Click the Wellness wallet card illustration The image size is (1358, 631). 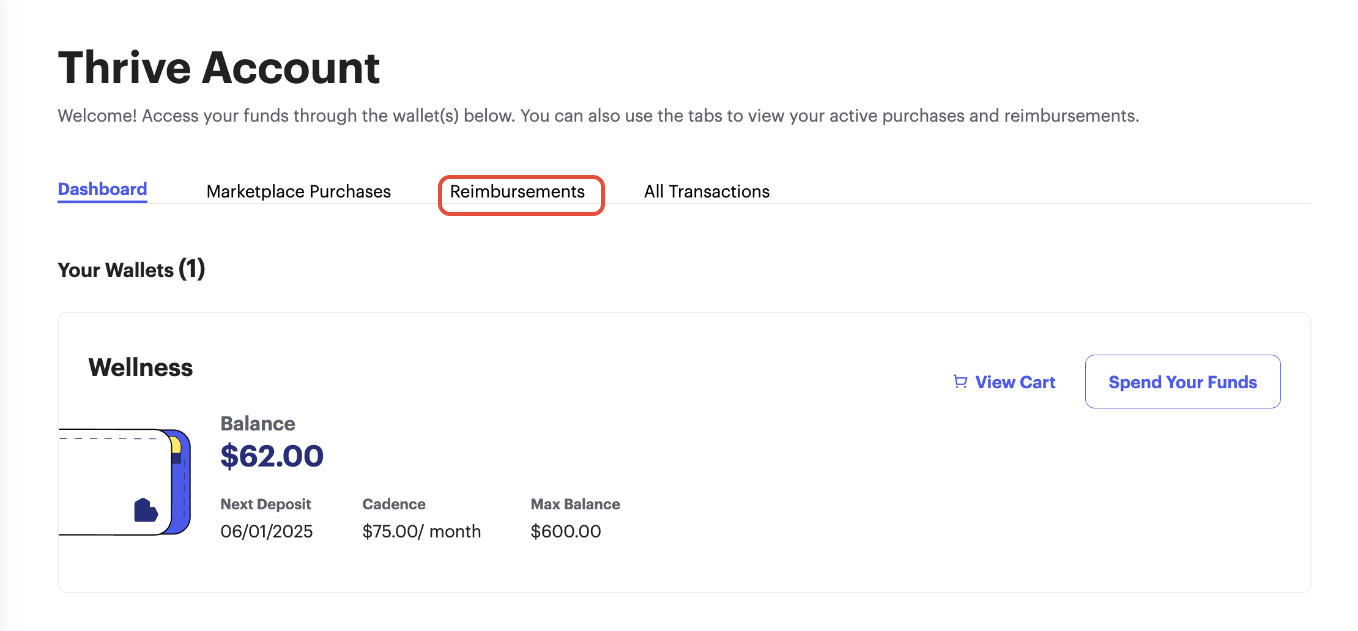click(x=124, y=482)
